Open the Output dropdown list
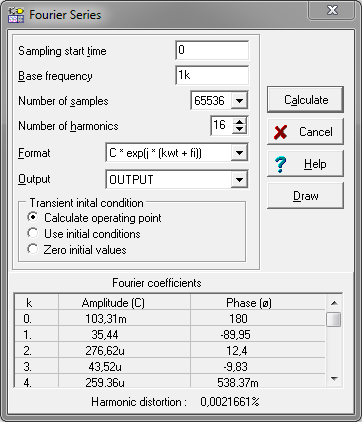 [x=239, y=180]
